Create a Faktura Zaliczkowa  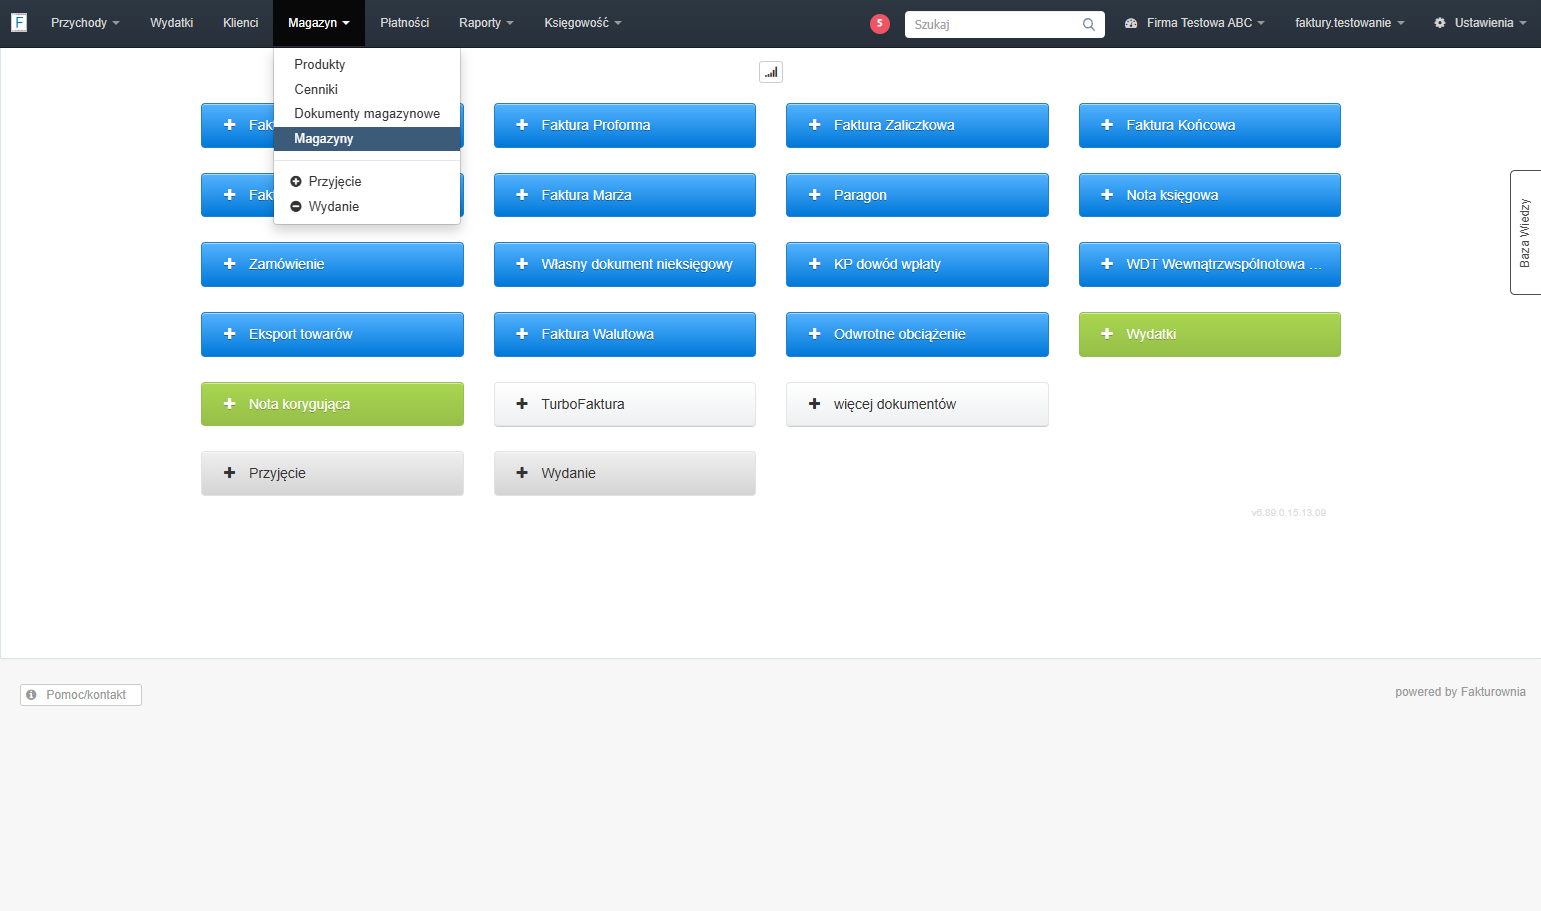click(917, 125)
